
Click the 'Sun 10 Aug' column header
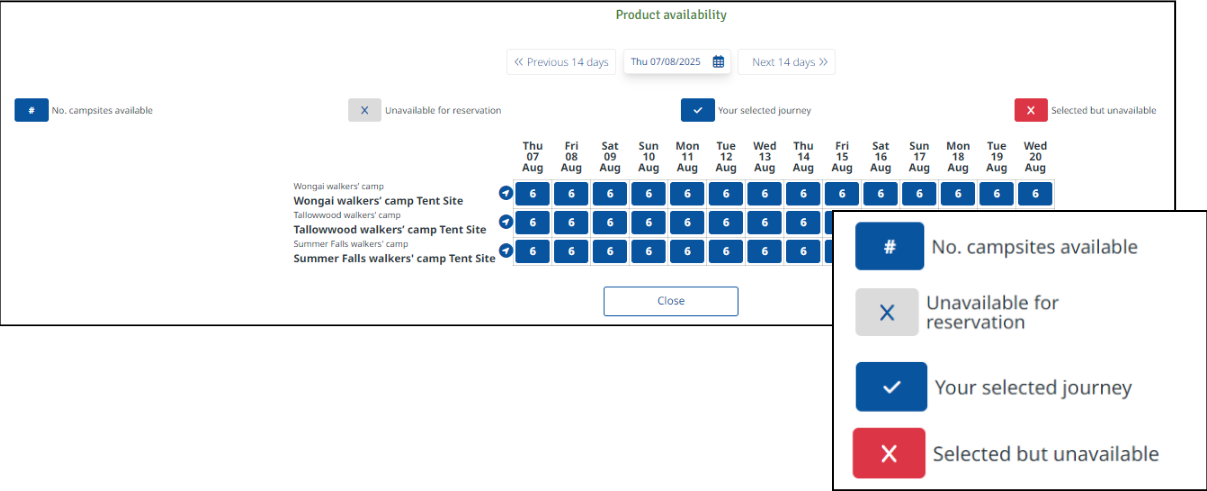tap(649, 157)
